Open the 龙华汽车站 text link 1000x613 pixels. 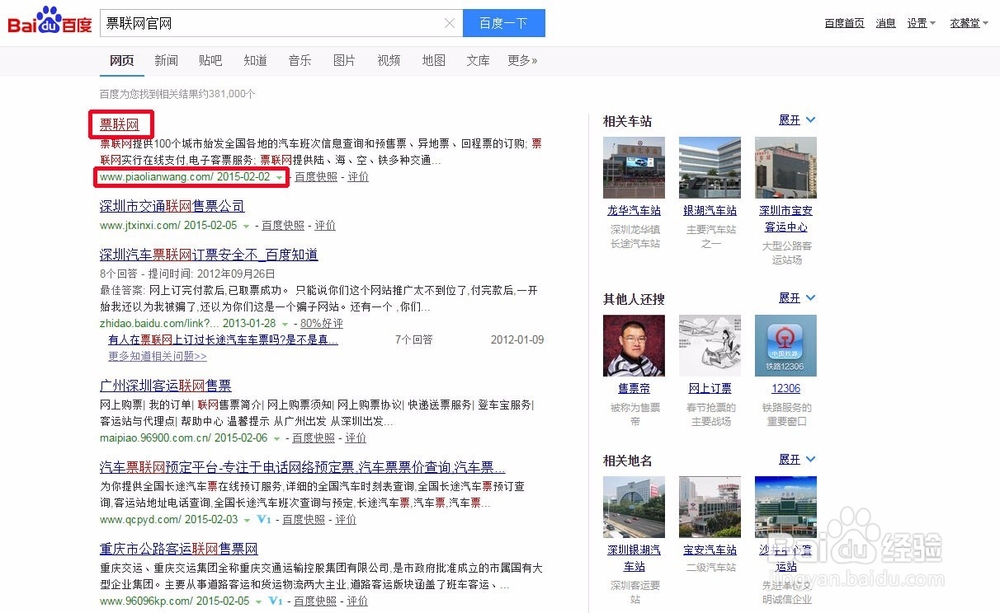click(634, 210)
